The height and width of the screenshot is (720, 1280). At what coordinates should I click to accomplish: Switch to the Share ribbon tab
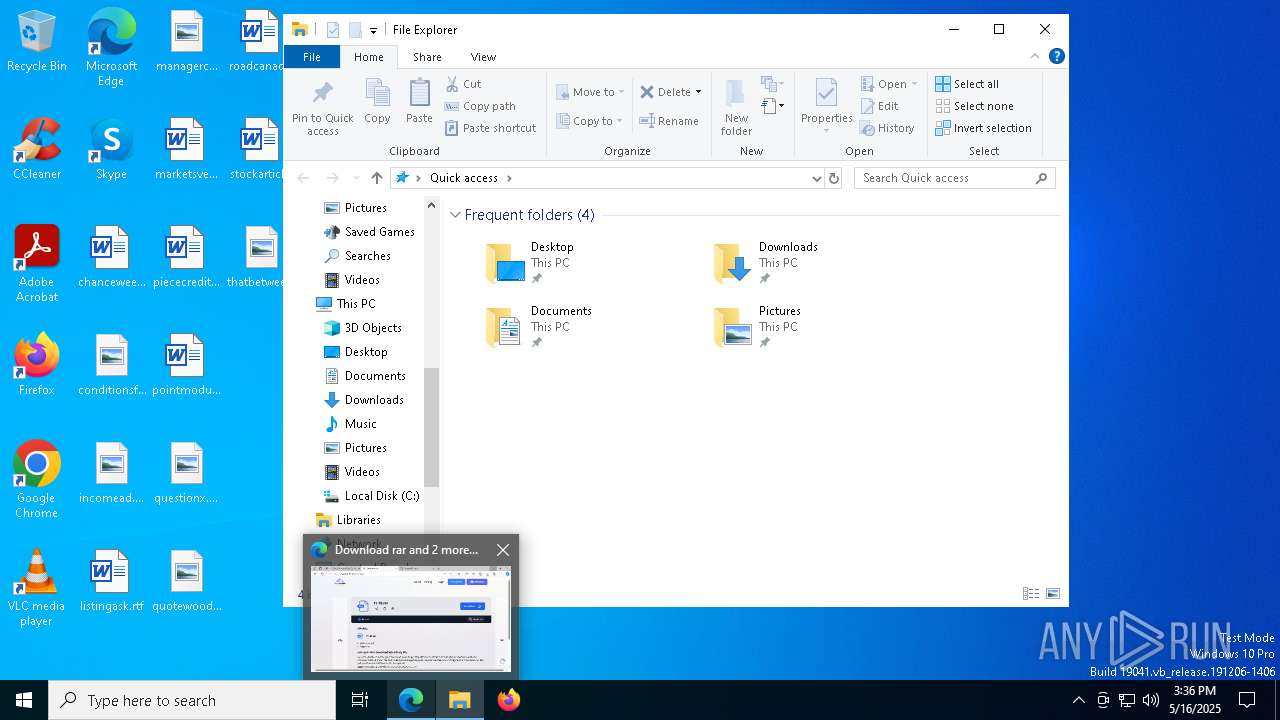click(x=427, y=57)
